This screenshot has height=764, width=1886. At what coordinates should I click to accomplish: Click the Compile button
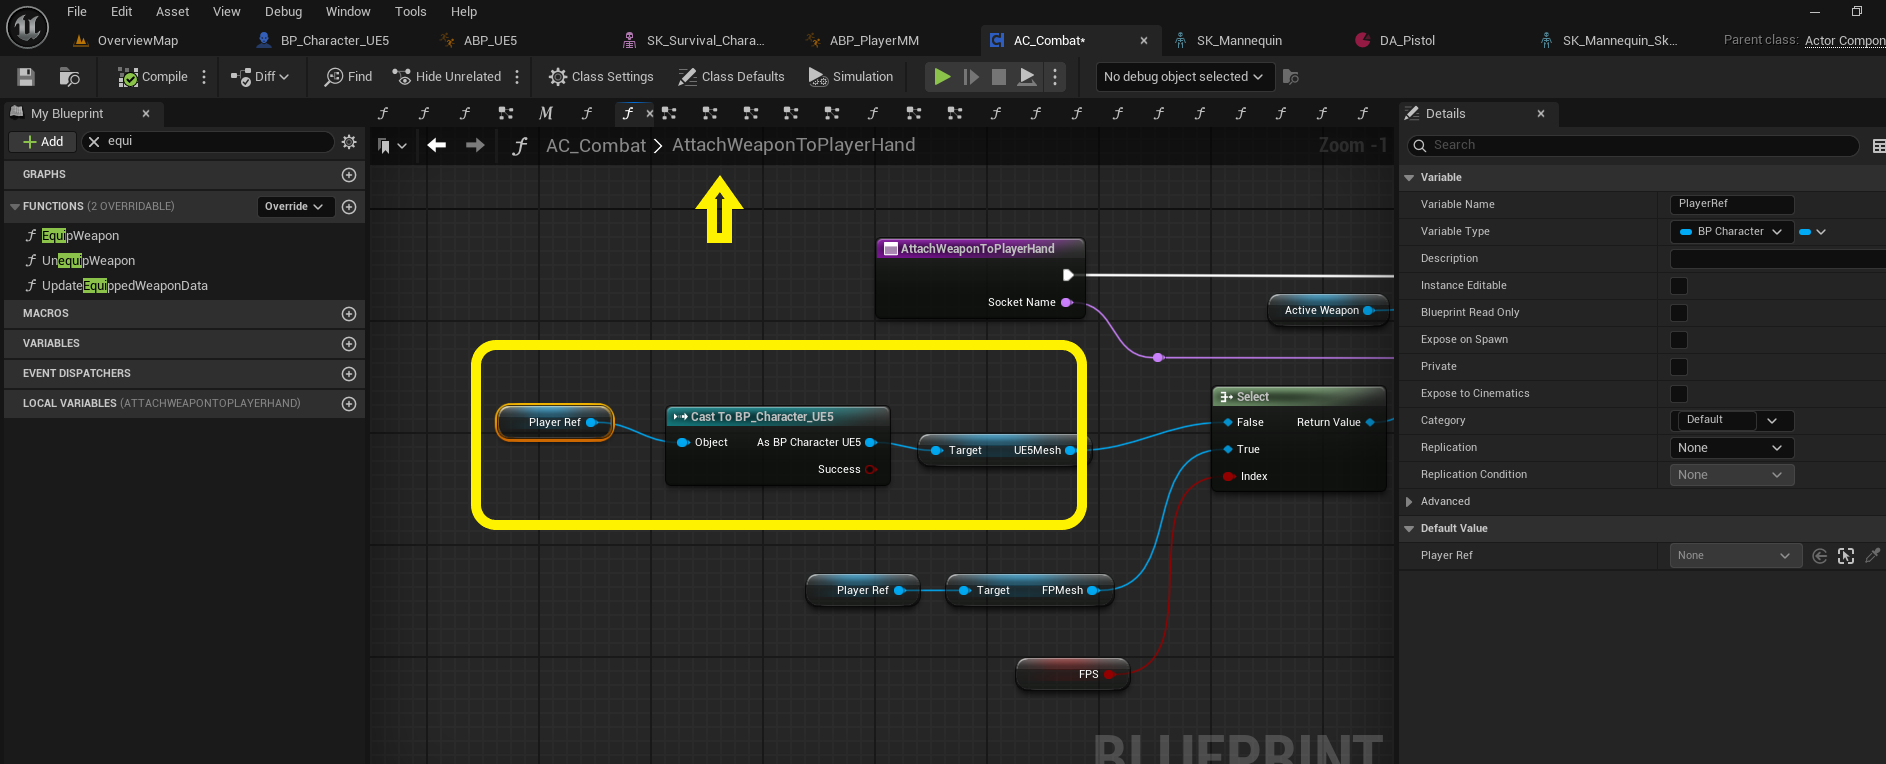[x=153, y=77]
